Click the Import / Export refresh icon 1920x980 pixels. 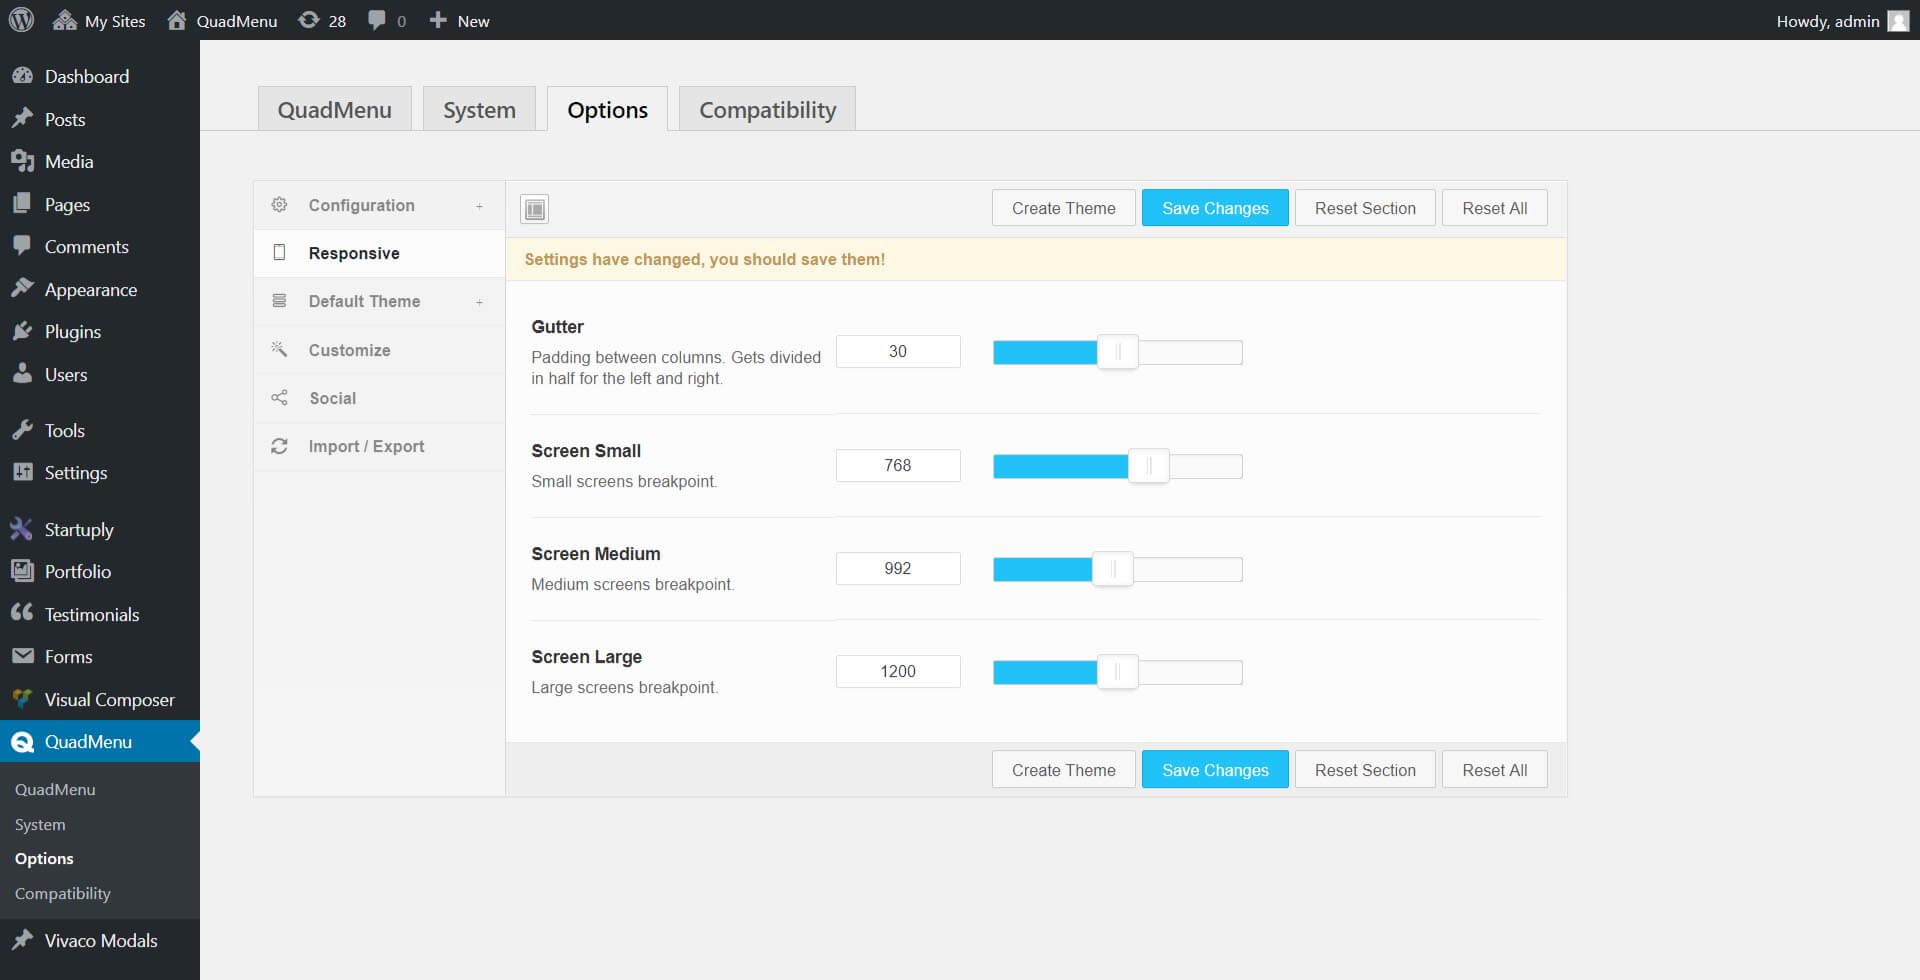(x=279, y=446)
